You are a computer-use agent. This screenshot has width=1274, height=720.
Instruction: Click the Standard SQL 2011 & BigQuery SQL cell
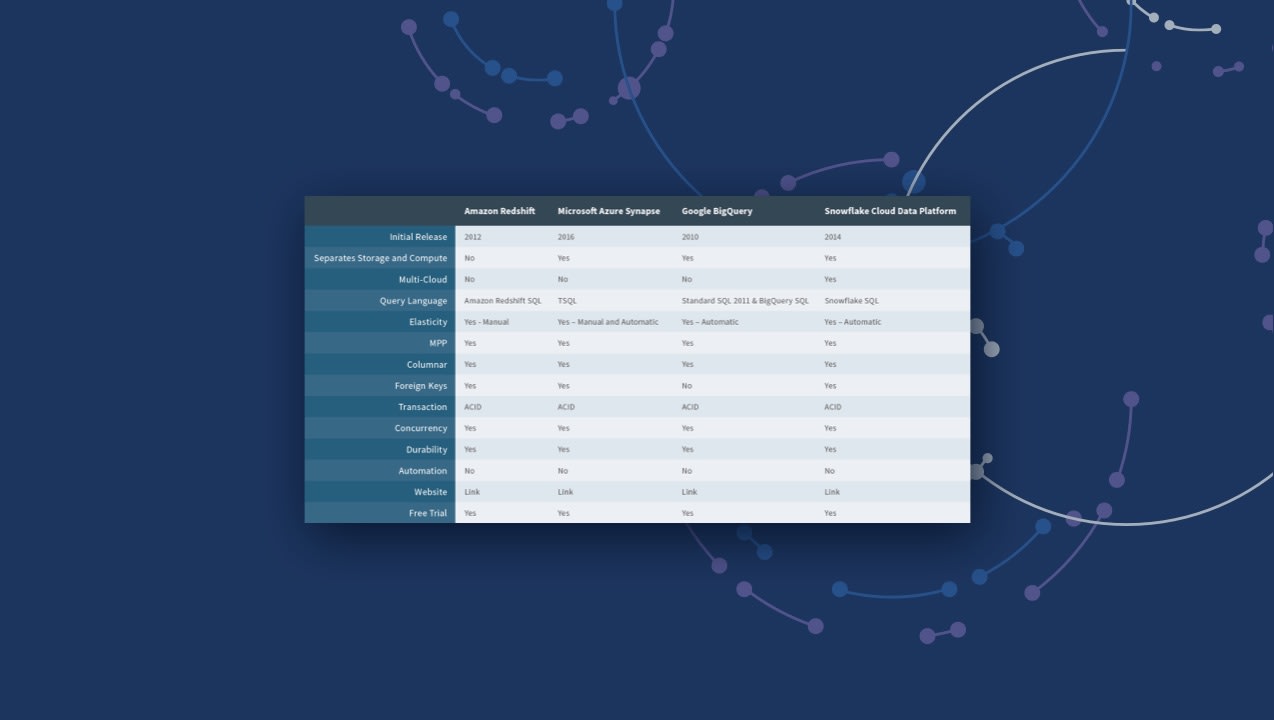click(745, 301)
